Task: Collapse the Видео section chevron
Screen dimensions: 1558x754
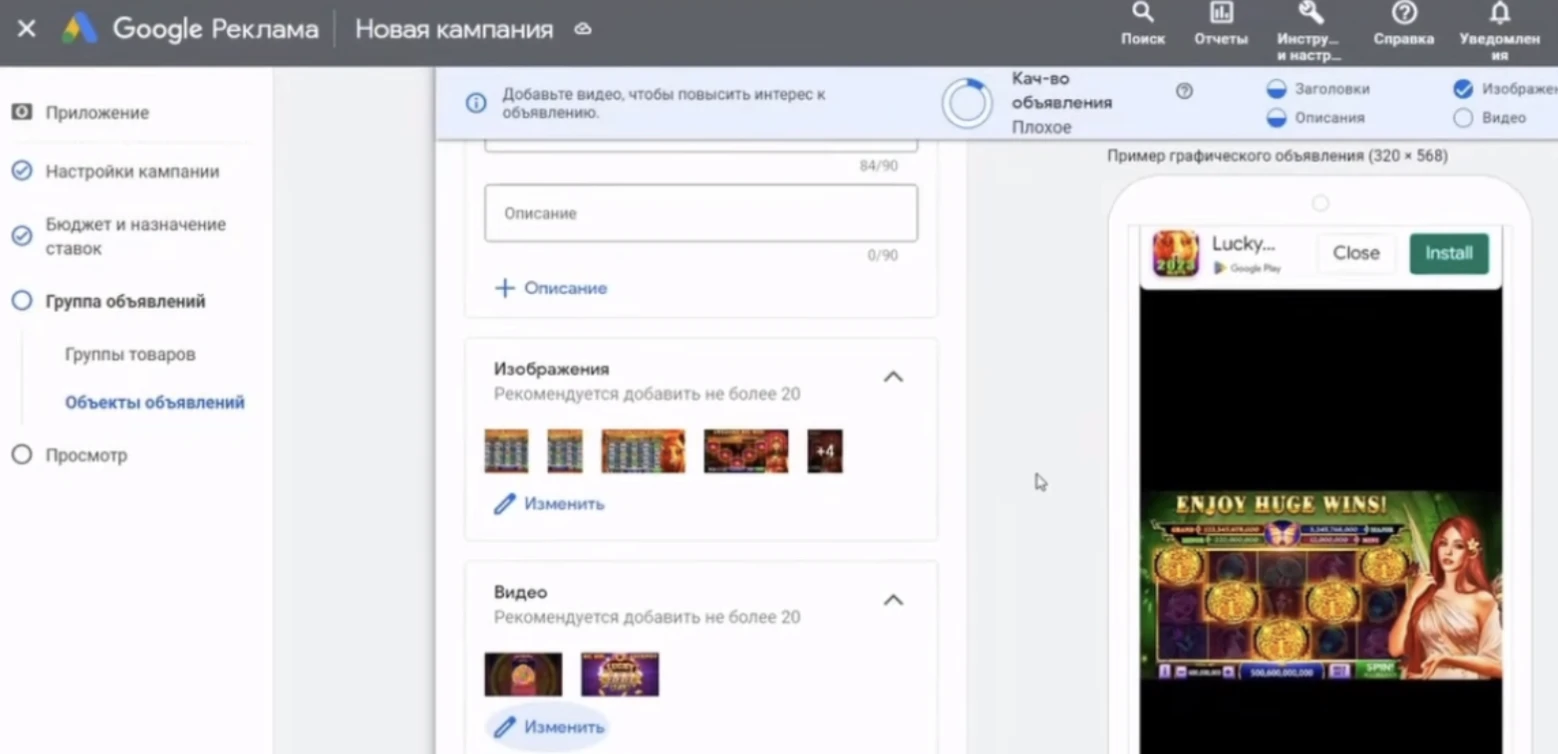Action: click(x=893, y=600)
